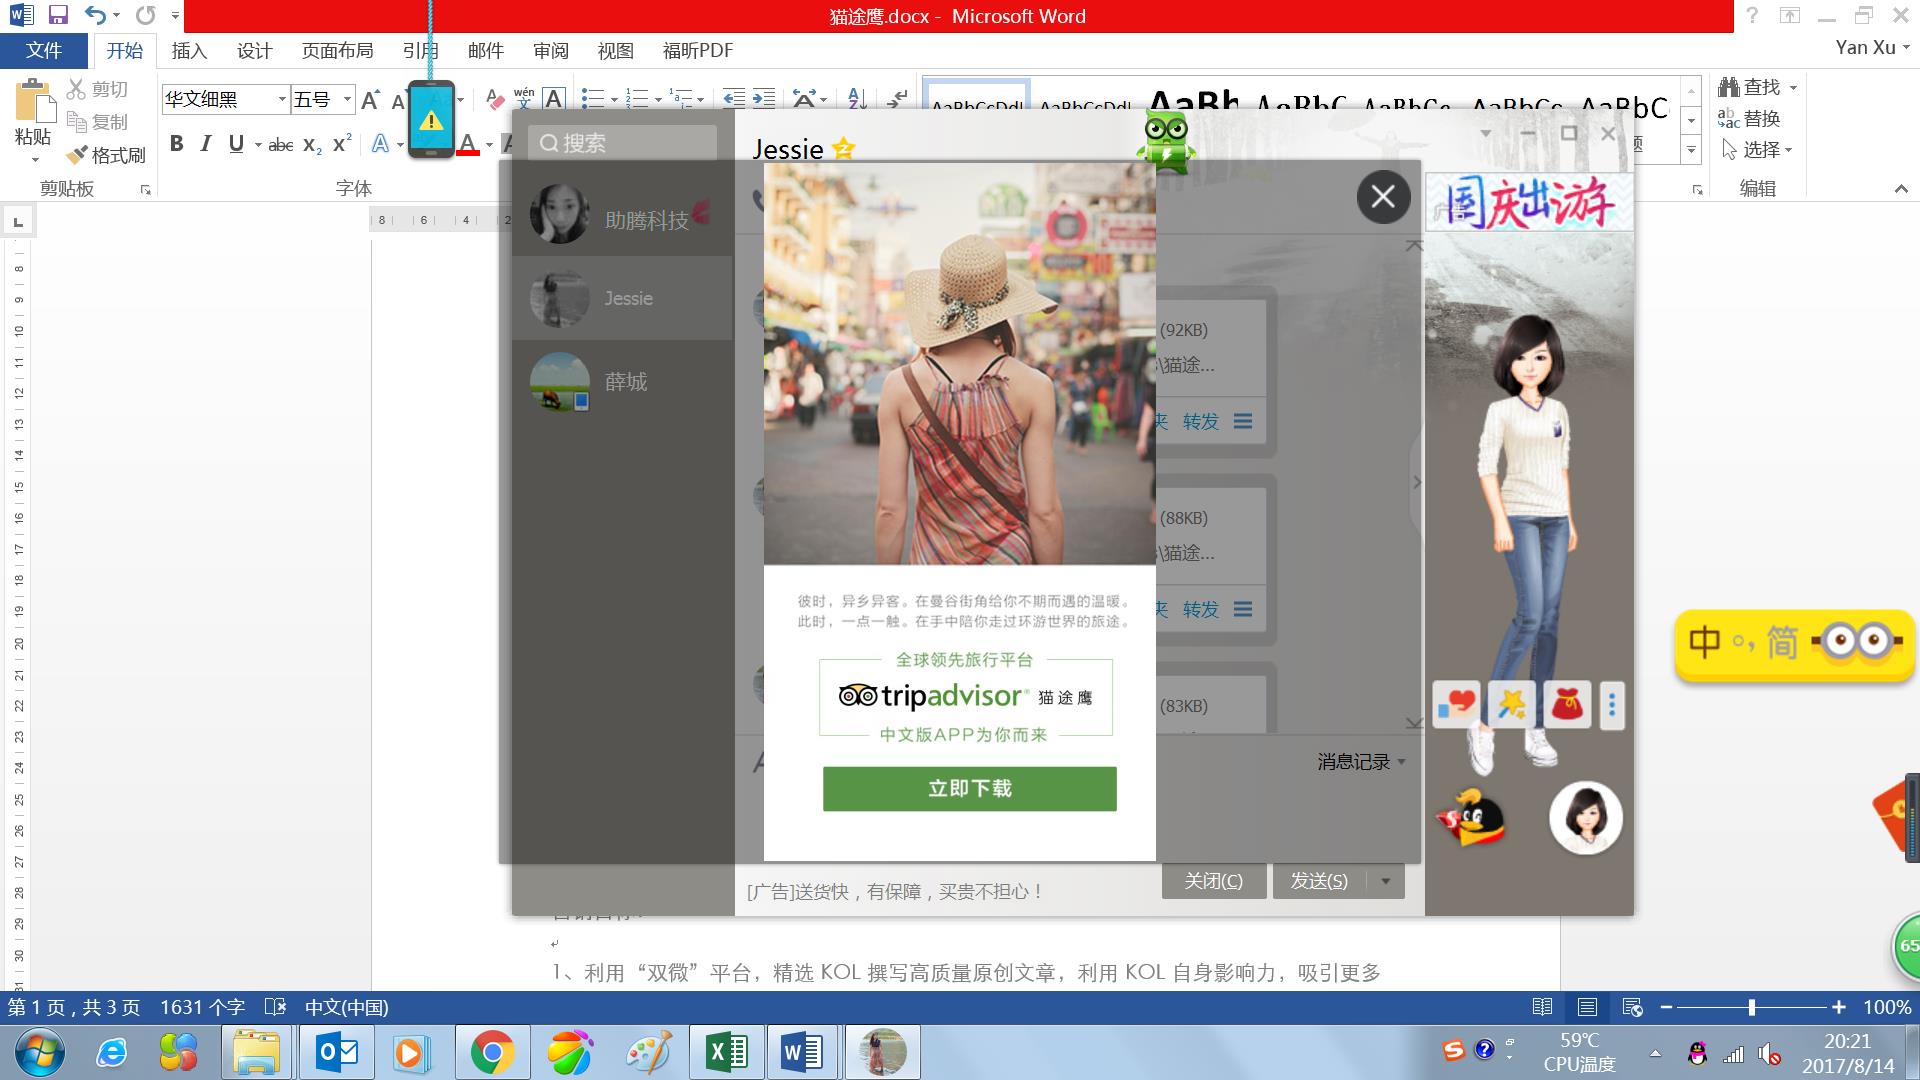Click the grow font size icon

tap(370, 99)
